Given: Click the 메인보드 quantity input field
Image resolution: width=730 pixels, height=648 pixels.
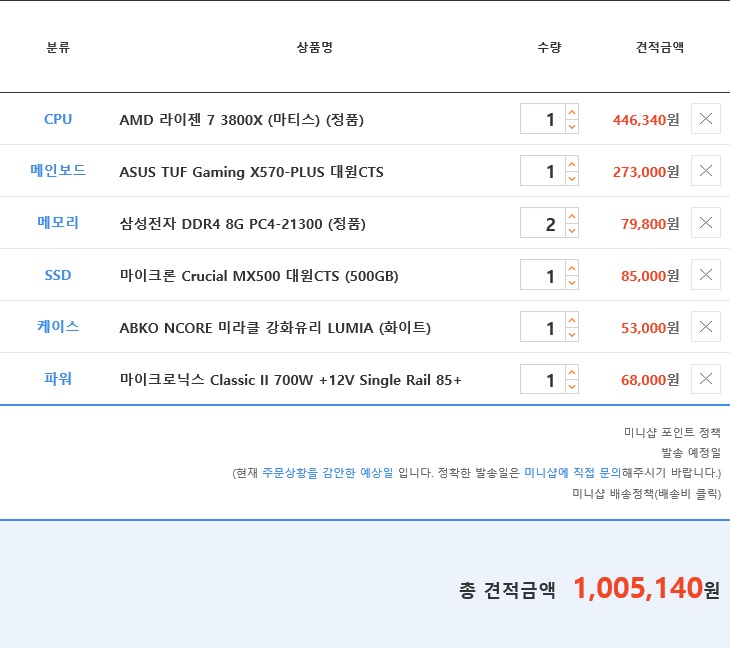Looking at the screenshot, I should tap(543, 171).
